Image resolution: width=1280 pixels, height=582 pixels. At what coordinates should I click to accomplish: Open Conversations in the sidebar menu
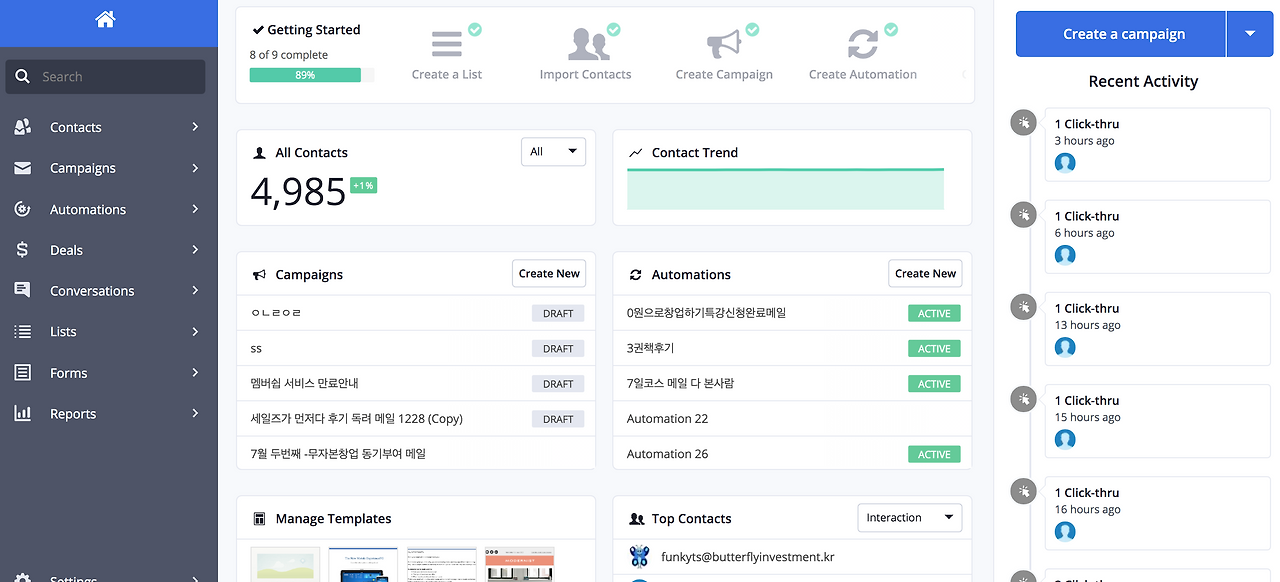(x=92, y=290)
